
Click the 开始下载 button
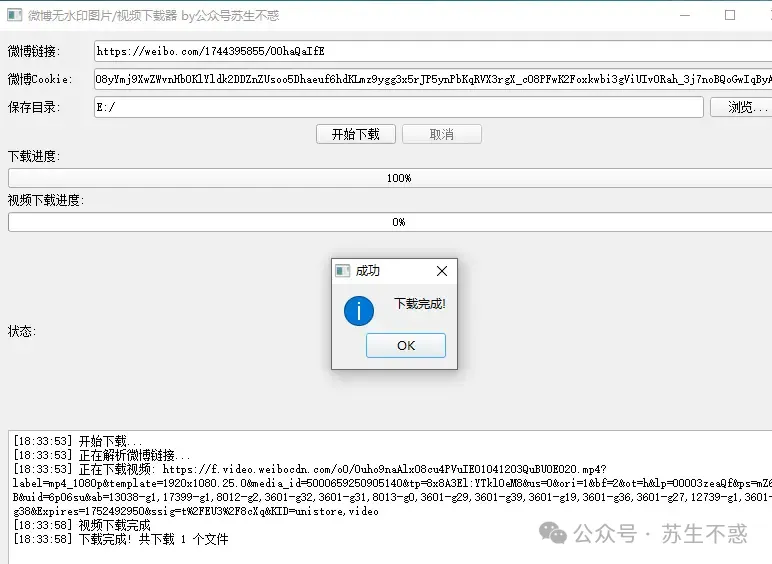pos(355,134)
